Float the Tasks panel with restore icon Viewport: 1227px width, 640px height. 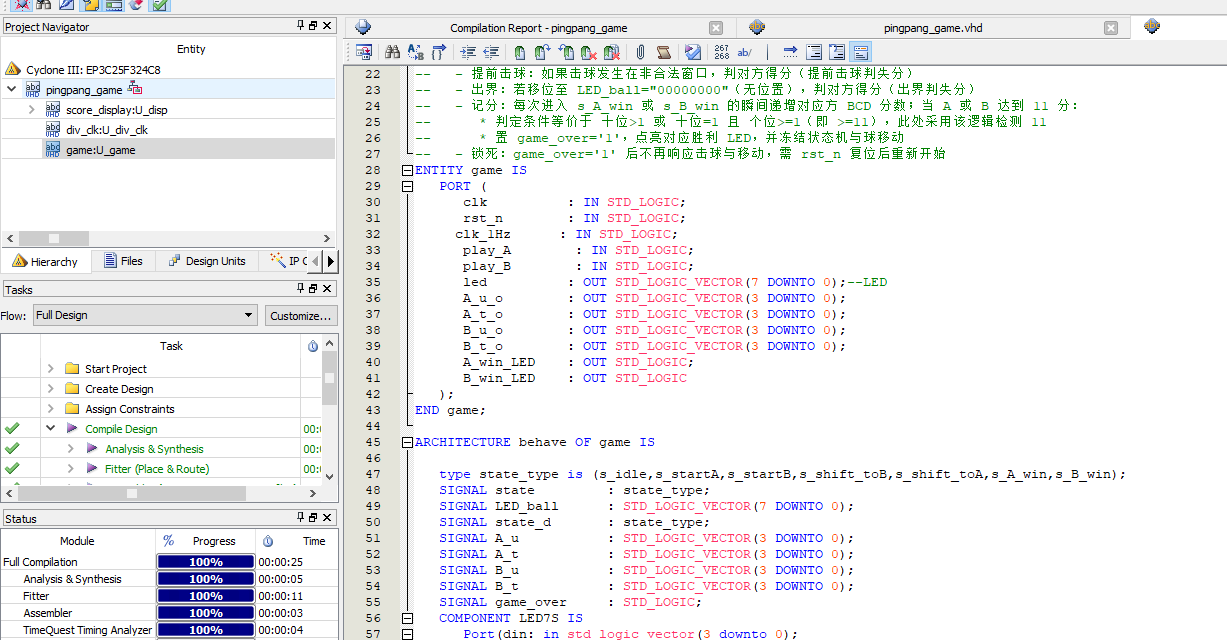[313, 289]
